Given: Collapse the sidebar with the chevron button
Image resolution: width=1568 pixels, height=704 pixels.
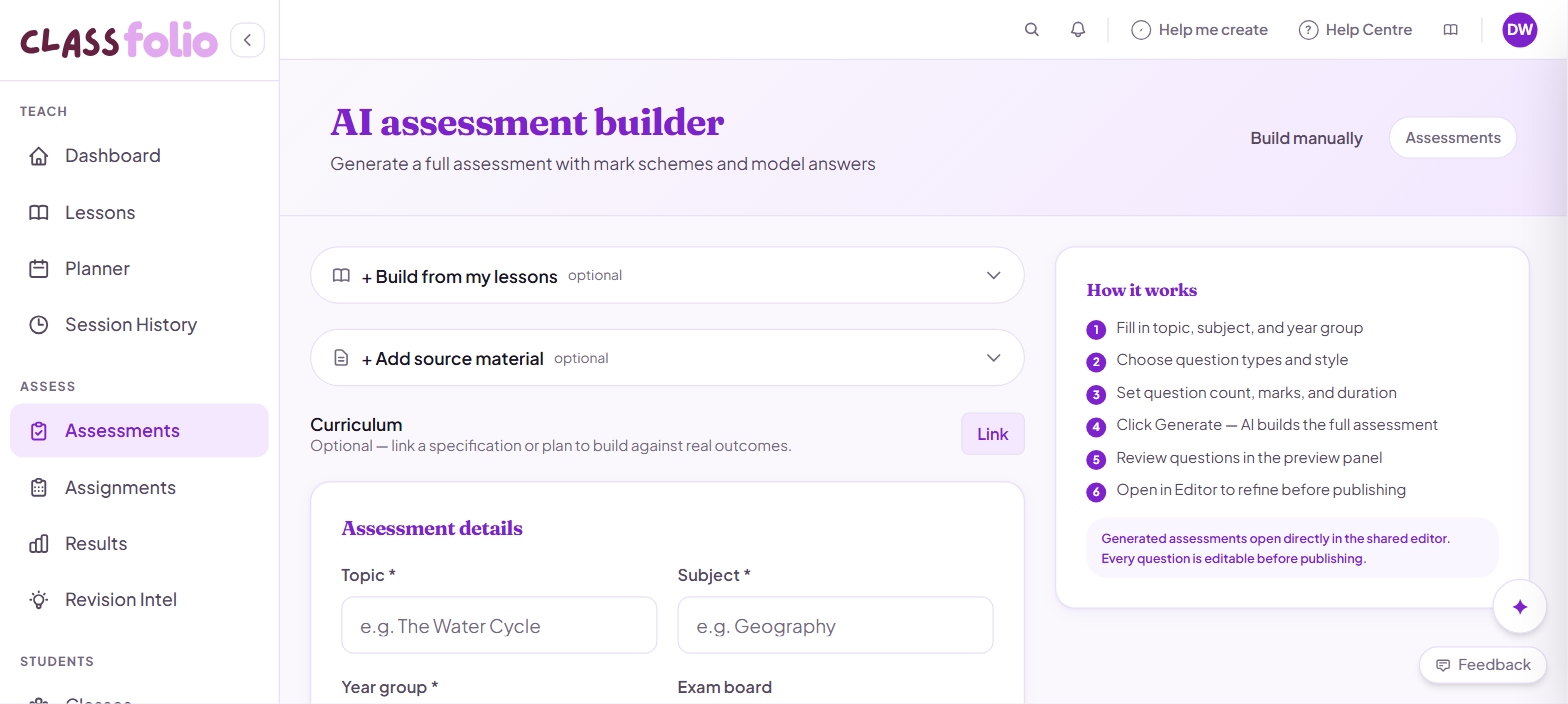Looking at the screenshot, I should [247, 40].
